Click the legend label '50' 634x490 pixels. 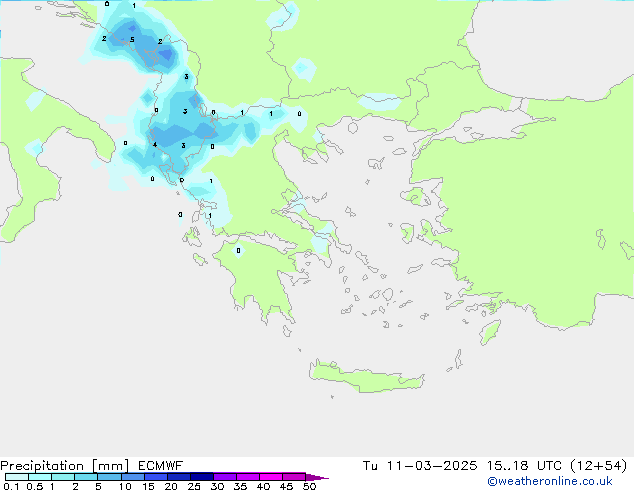pos(309,486)
